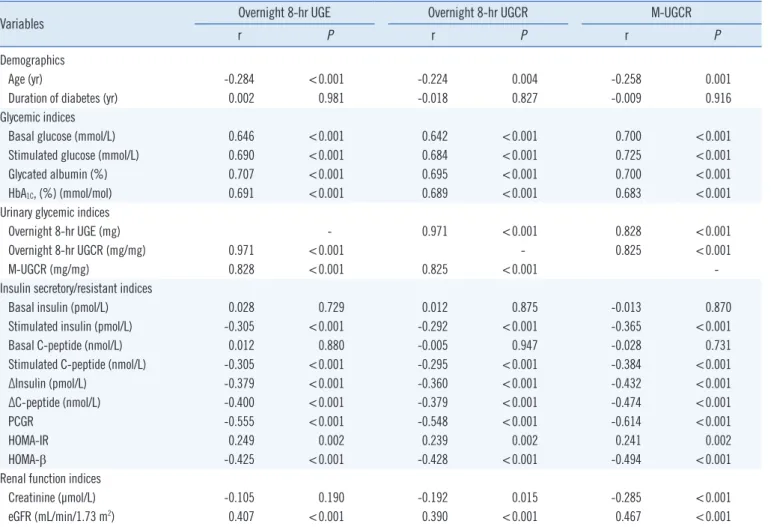Click the 'Stimulated glucose (mmol/L)' row label
Viewport: 771px width, 527px height.
pos(74,155)
